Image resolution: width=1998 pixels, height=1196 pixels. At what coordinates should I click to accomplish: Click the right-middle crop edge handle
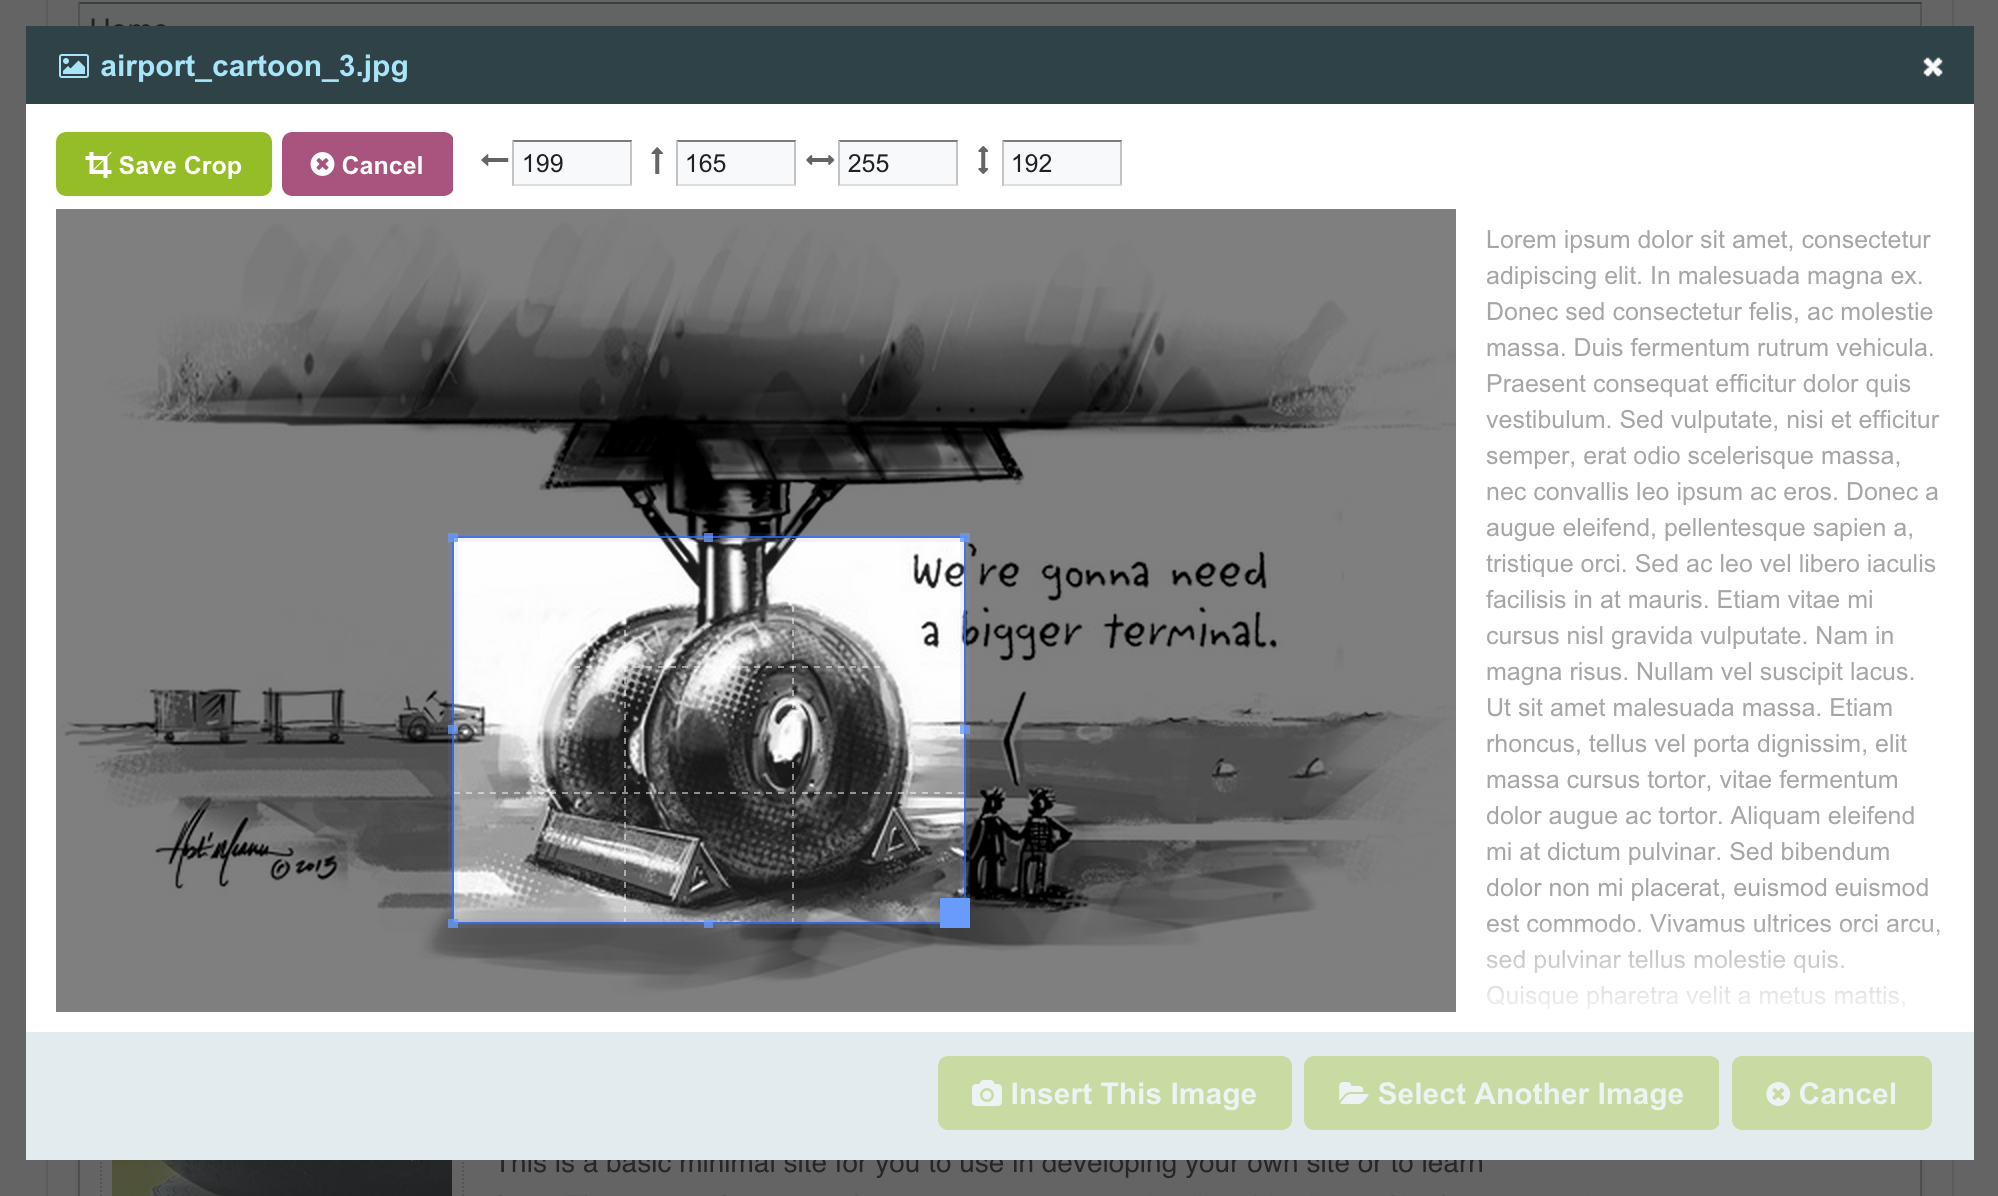965,730
